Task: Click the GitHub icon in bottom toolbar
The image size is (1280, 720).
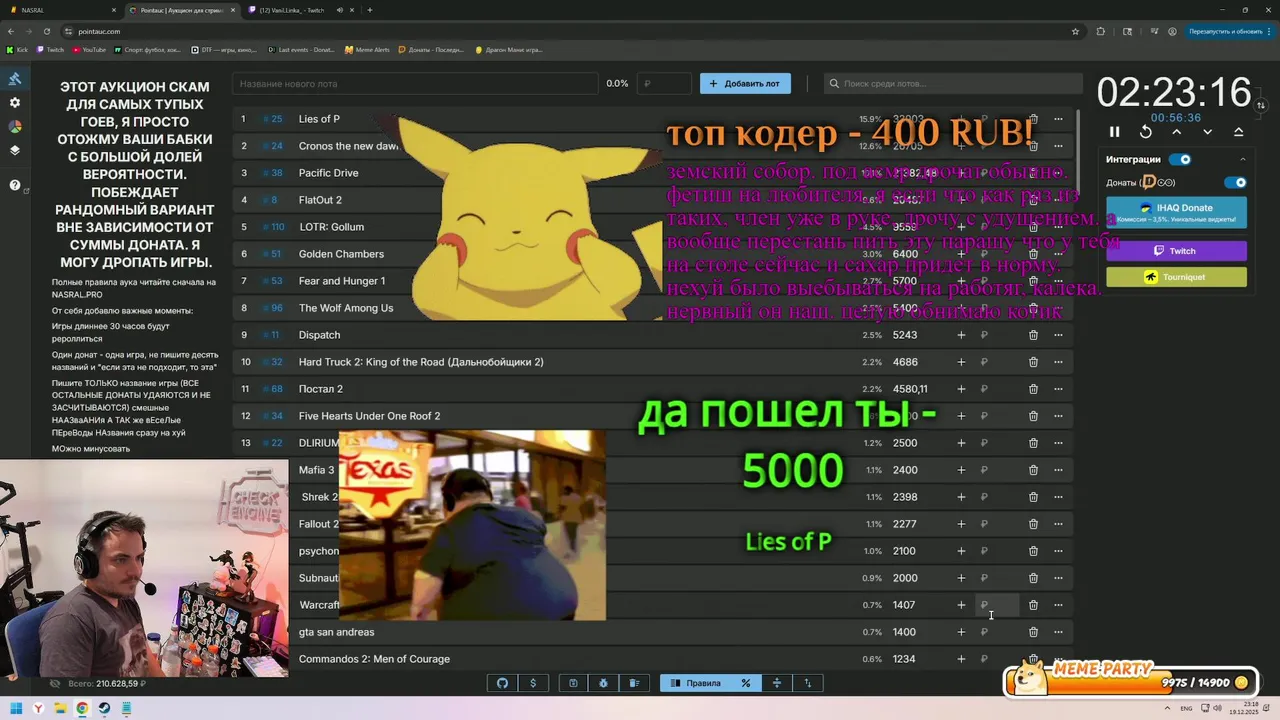Action: [503, 683]
